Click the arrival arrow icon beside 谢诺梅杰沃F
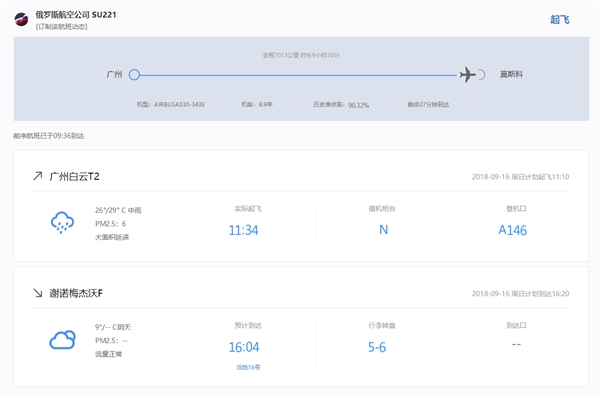The width and height of the screenshot is (600, 396). (x=38, y=293)
